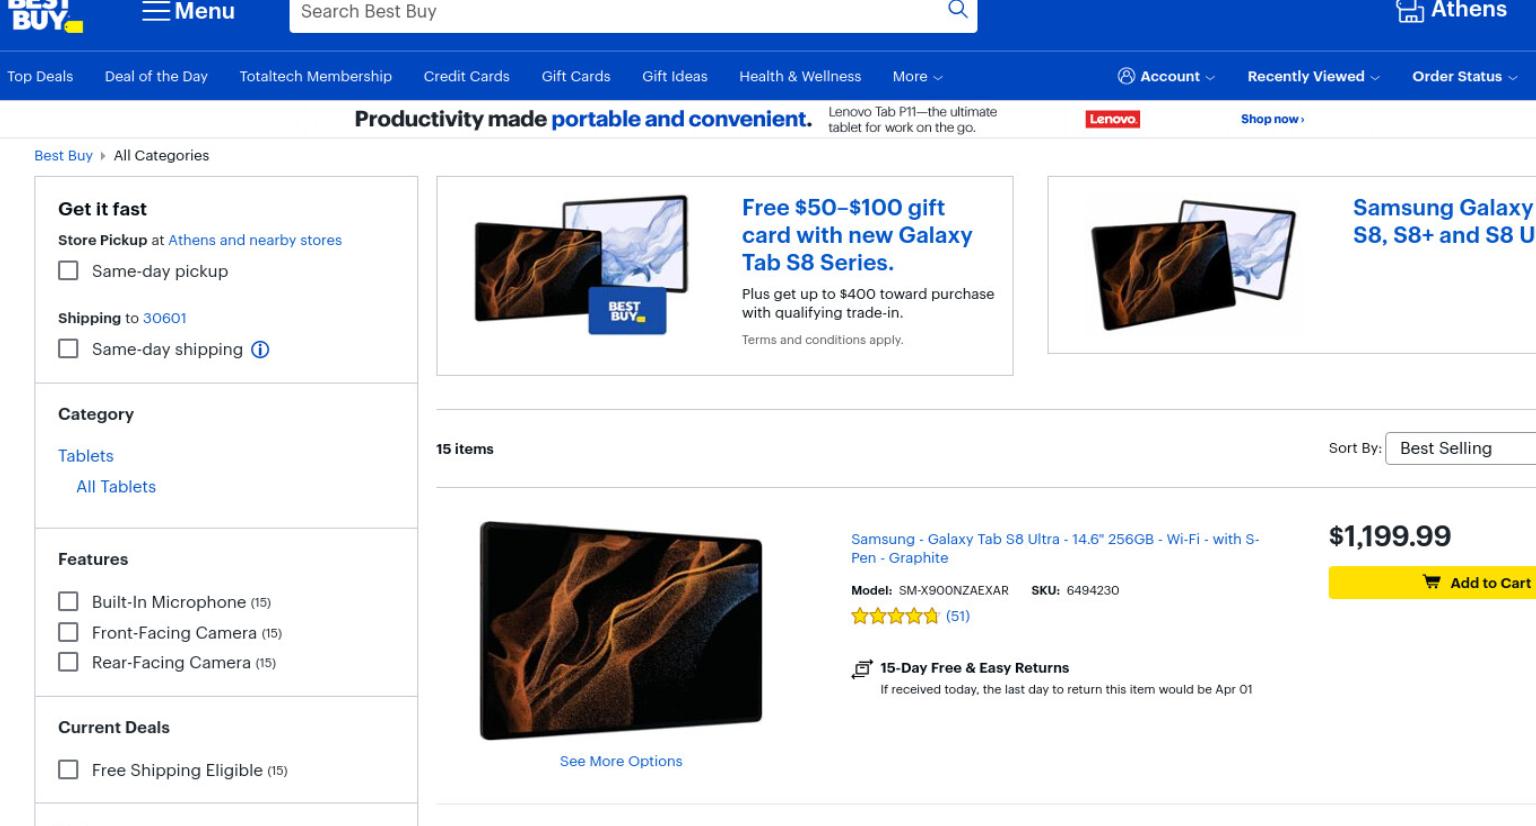The width and height of the screenshot is (1536, 826).
Task: Enable Same-day pickup checkbox
Action: click(x=68, y=271)
